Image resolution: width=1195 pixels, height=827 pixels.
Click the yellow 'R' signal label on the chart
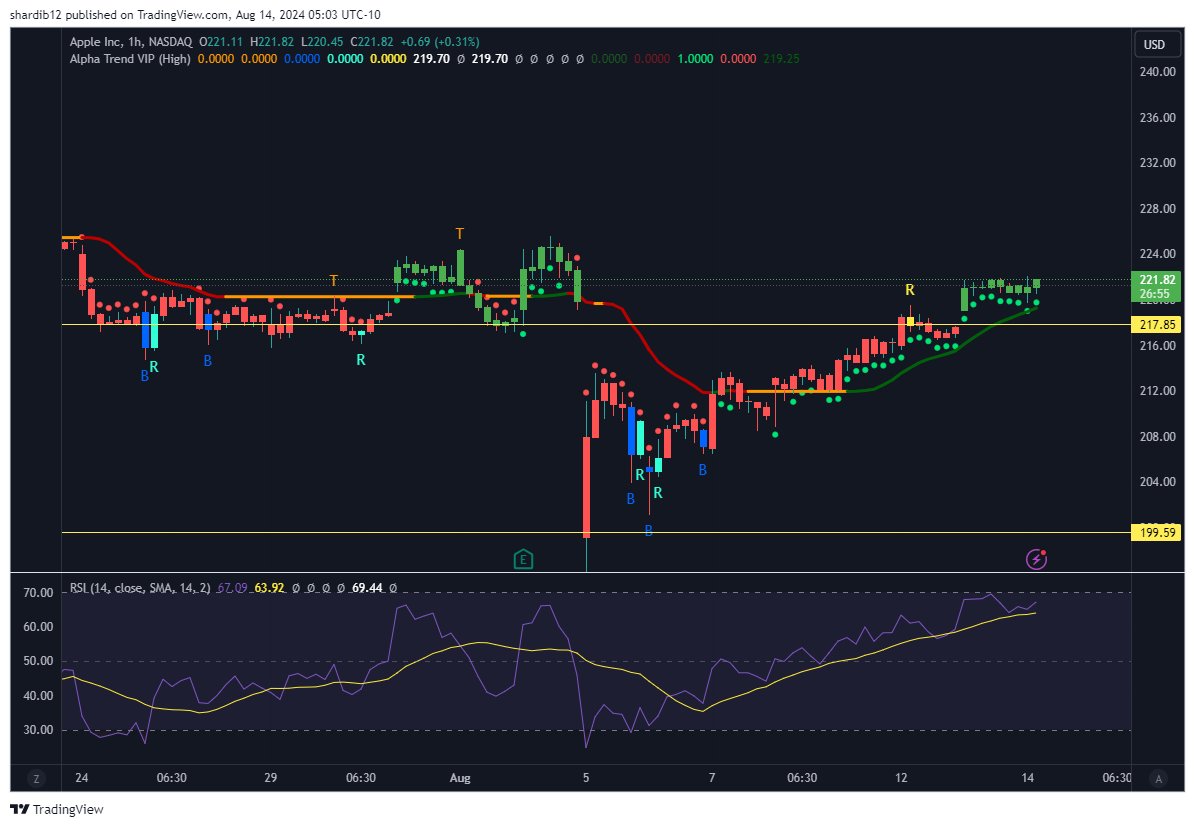909,290
